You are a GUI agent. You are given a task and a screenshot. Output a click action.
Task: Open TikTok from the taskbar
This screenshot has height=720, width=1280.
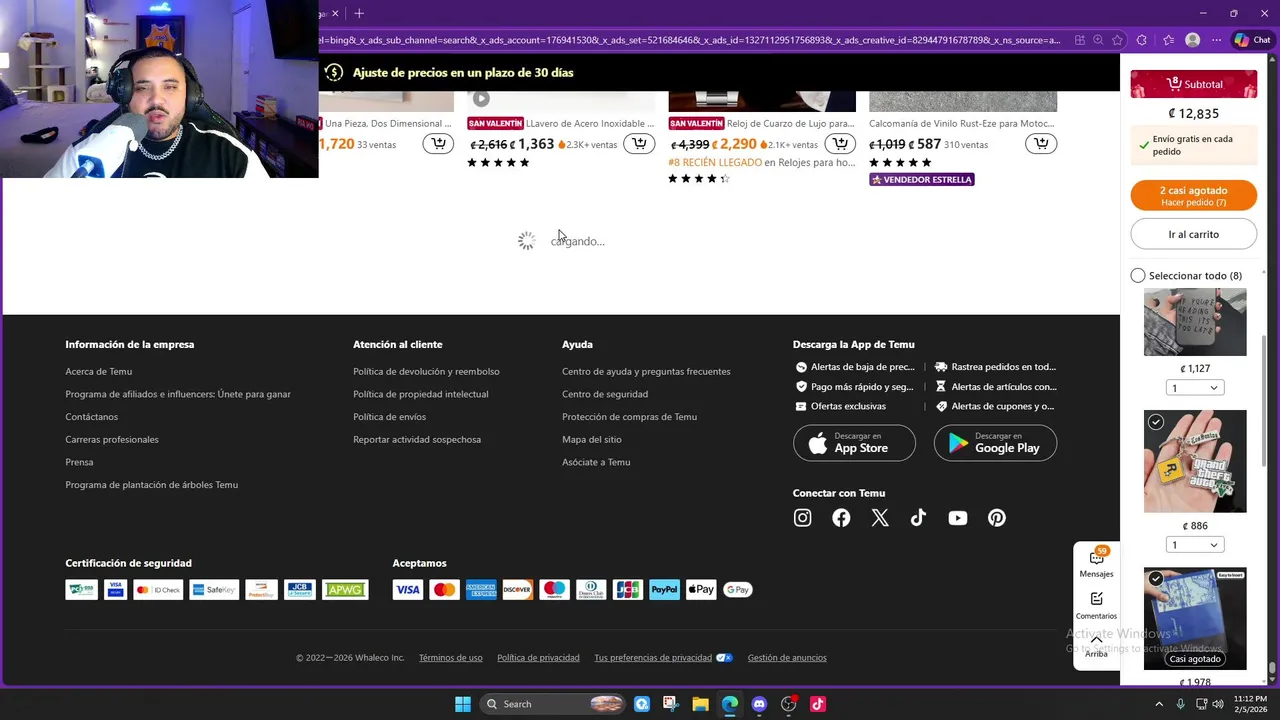(817, 704)
